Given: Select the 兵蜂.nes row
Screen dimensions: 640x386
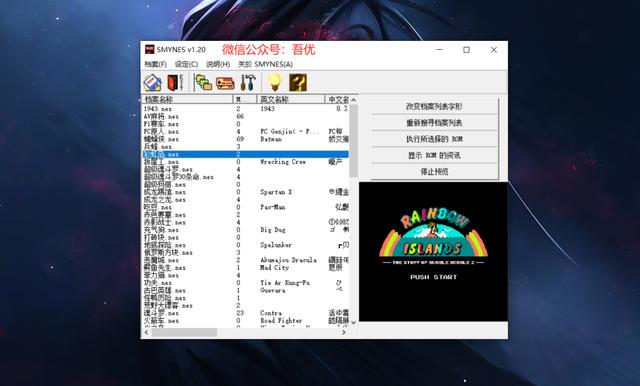Looking at the screenshot, I should (x=246, y=146).
